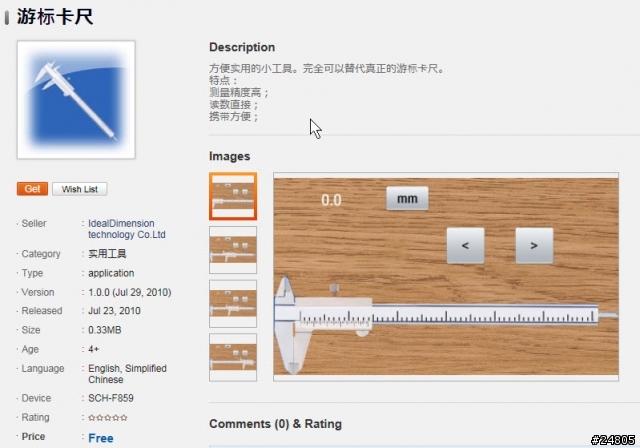Click the Images heading

tap(229, 156)
